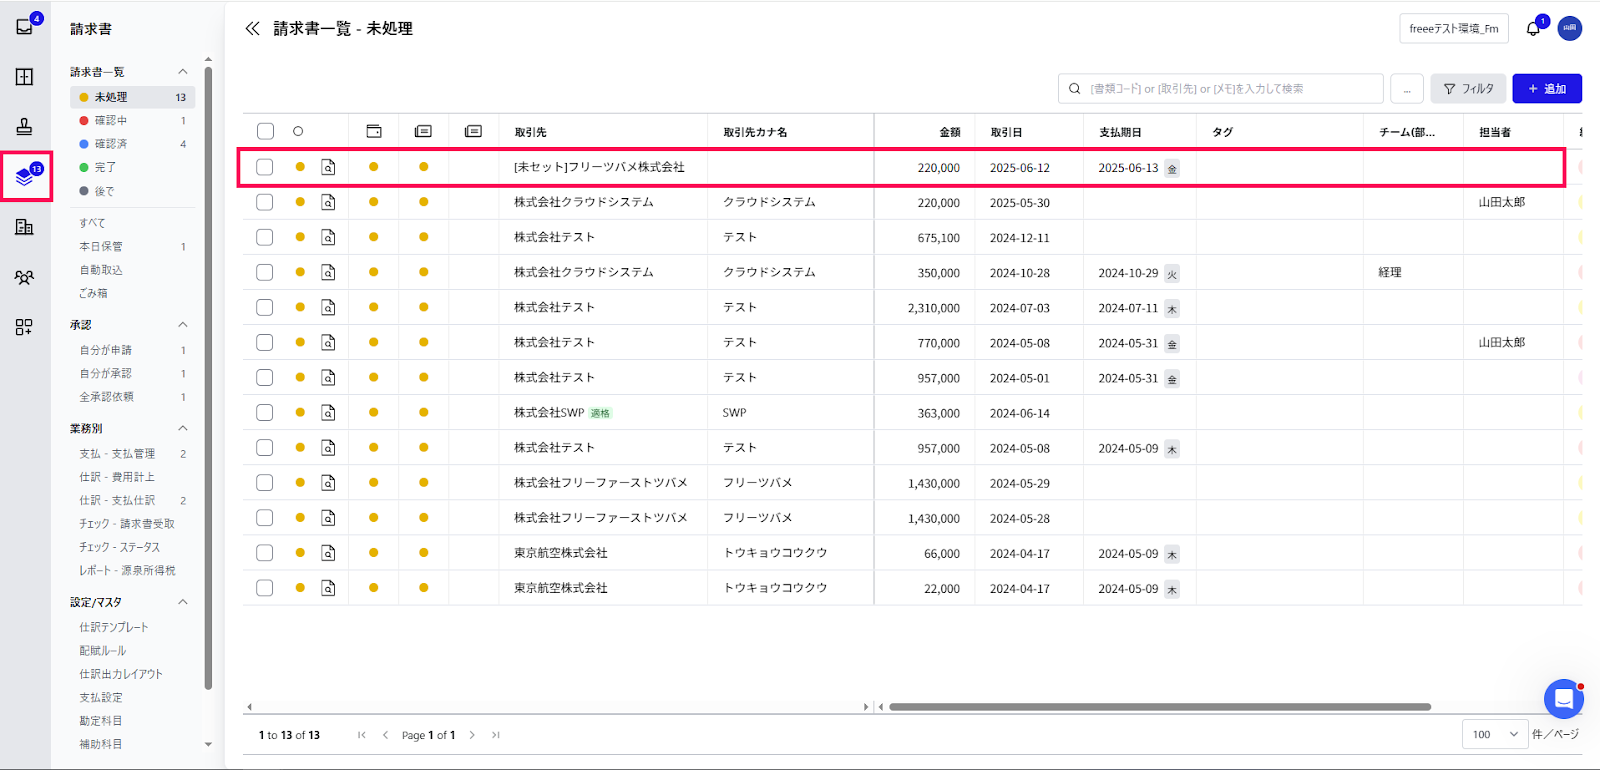Image resolution: width=1600 pixels, height=770 pixels.
Task: Open user avatar menu
Action: click(x=1570, y=29)
